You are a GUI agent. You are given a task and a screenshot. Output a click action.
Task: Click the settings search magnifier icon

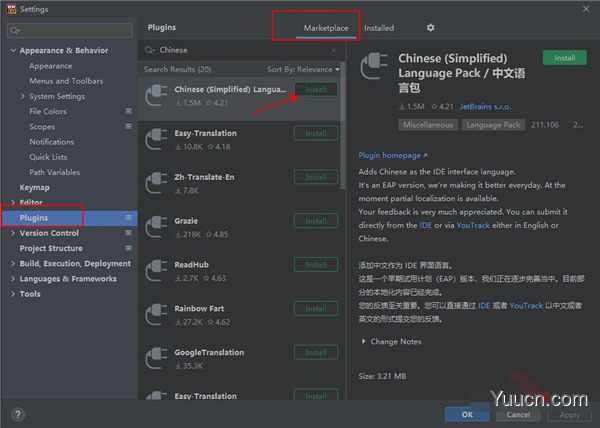15,30
